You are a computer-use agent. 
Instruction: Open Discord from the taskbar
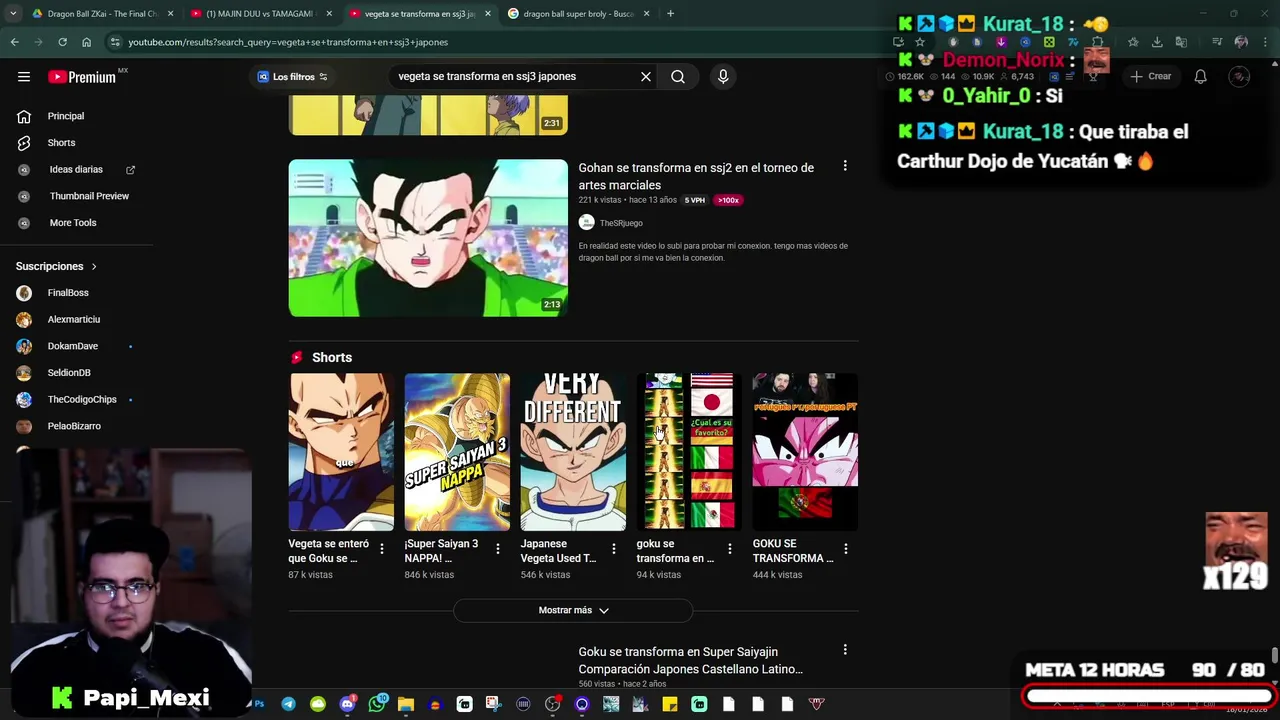point(347,704)
